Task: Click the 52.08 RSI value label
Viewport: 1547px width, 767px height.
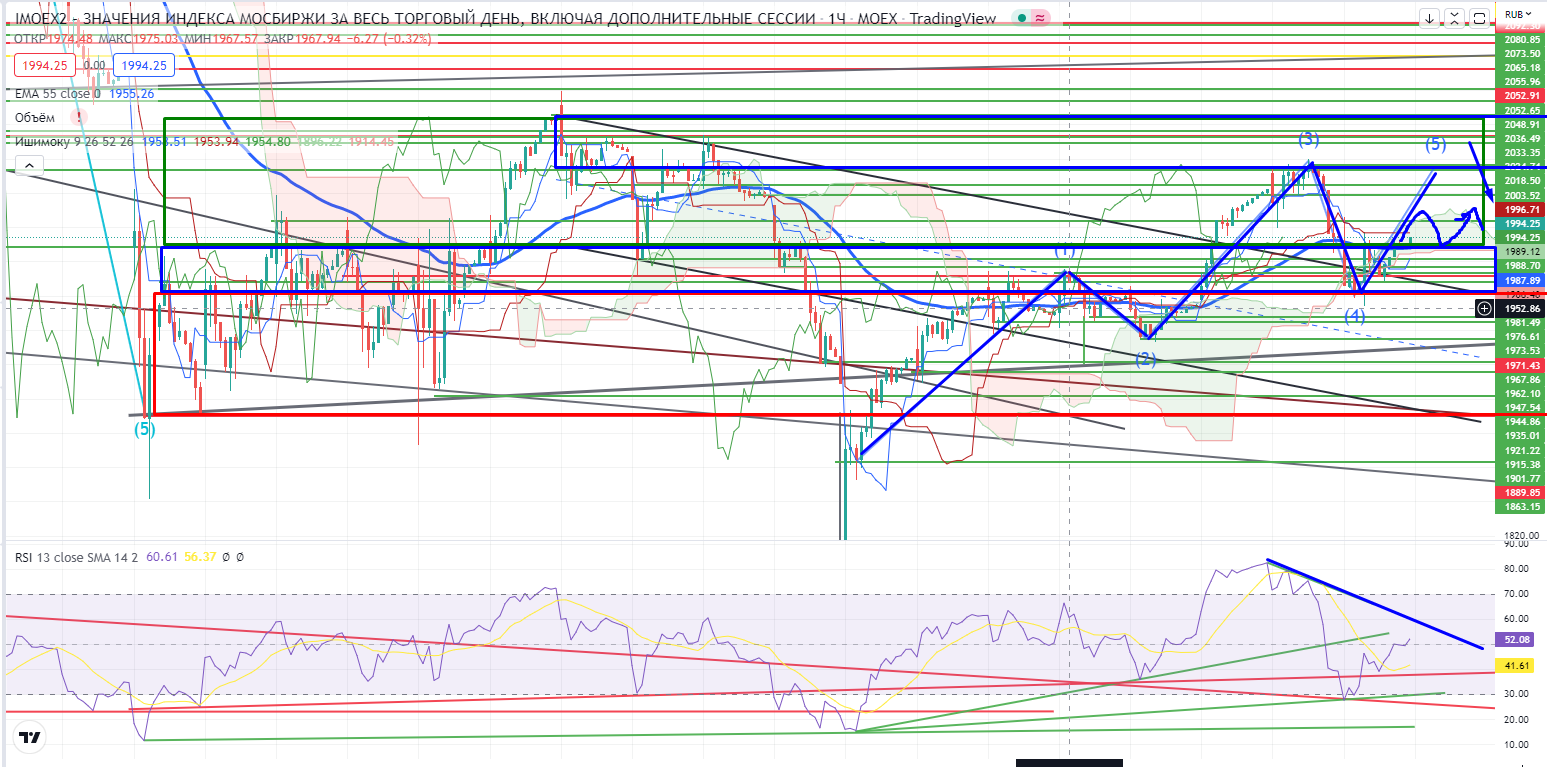Action: pyautogui.click(x=1518, y=639)
